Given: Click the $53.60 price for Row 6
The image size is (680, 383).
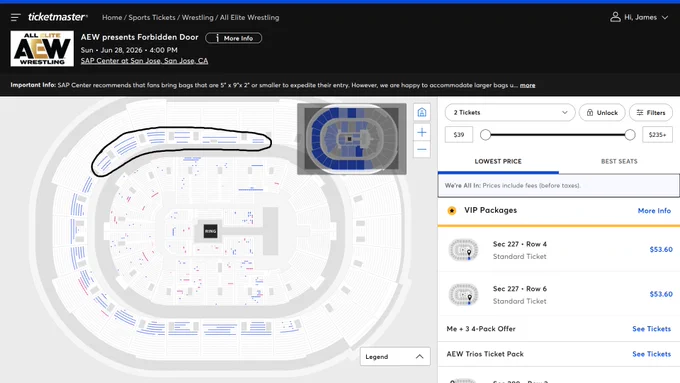Looking at the screenshot, I should click(661, 294).
